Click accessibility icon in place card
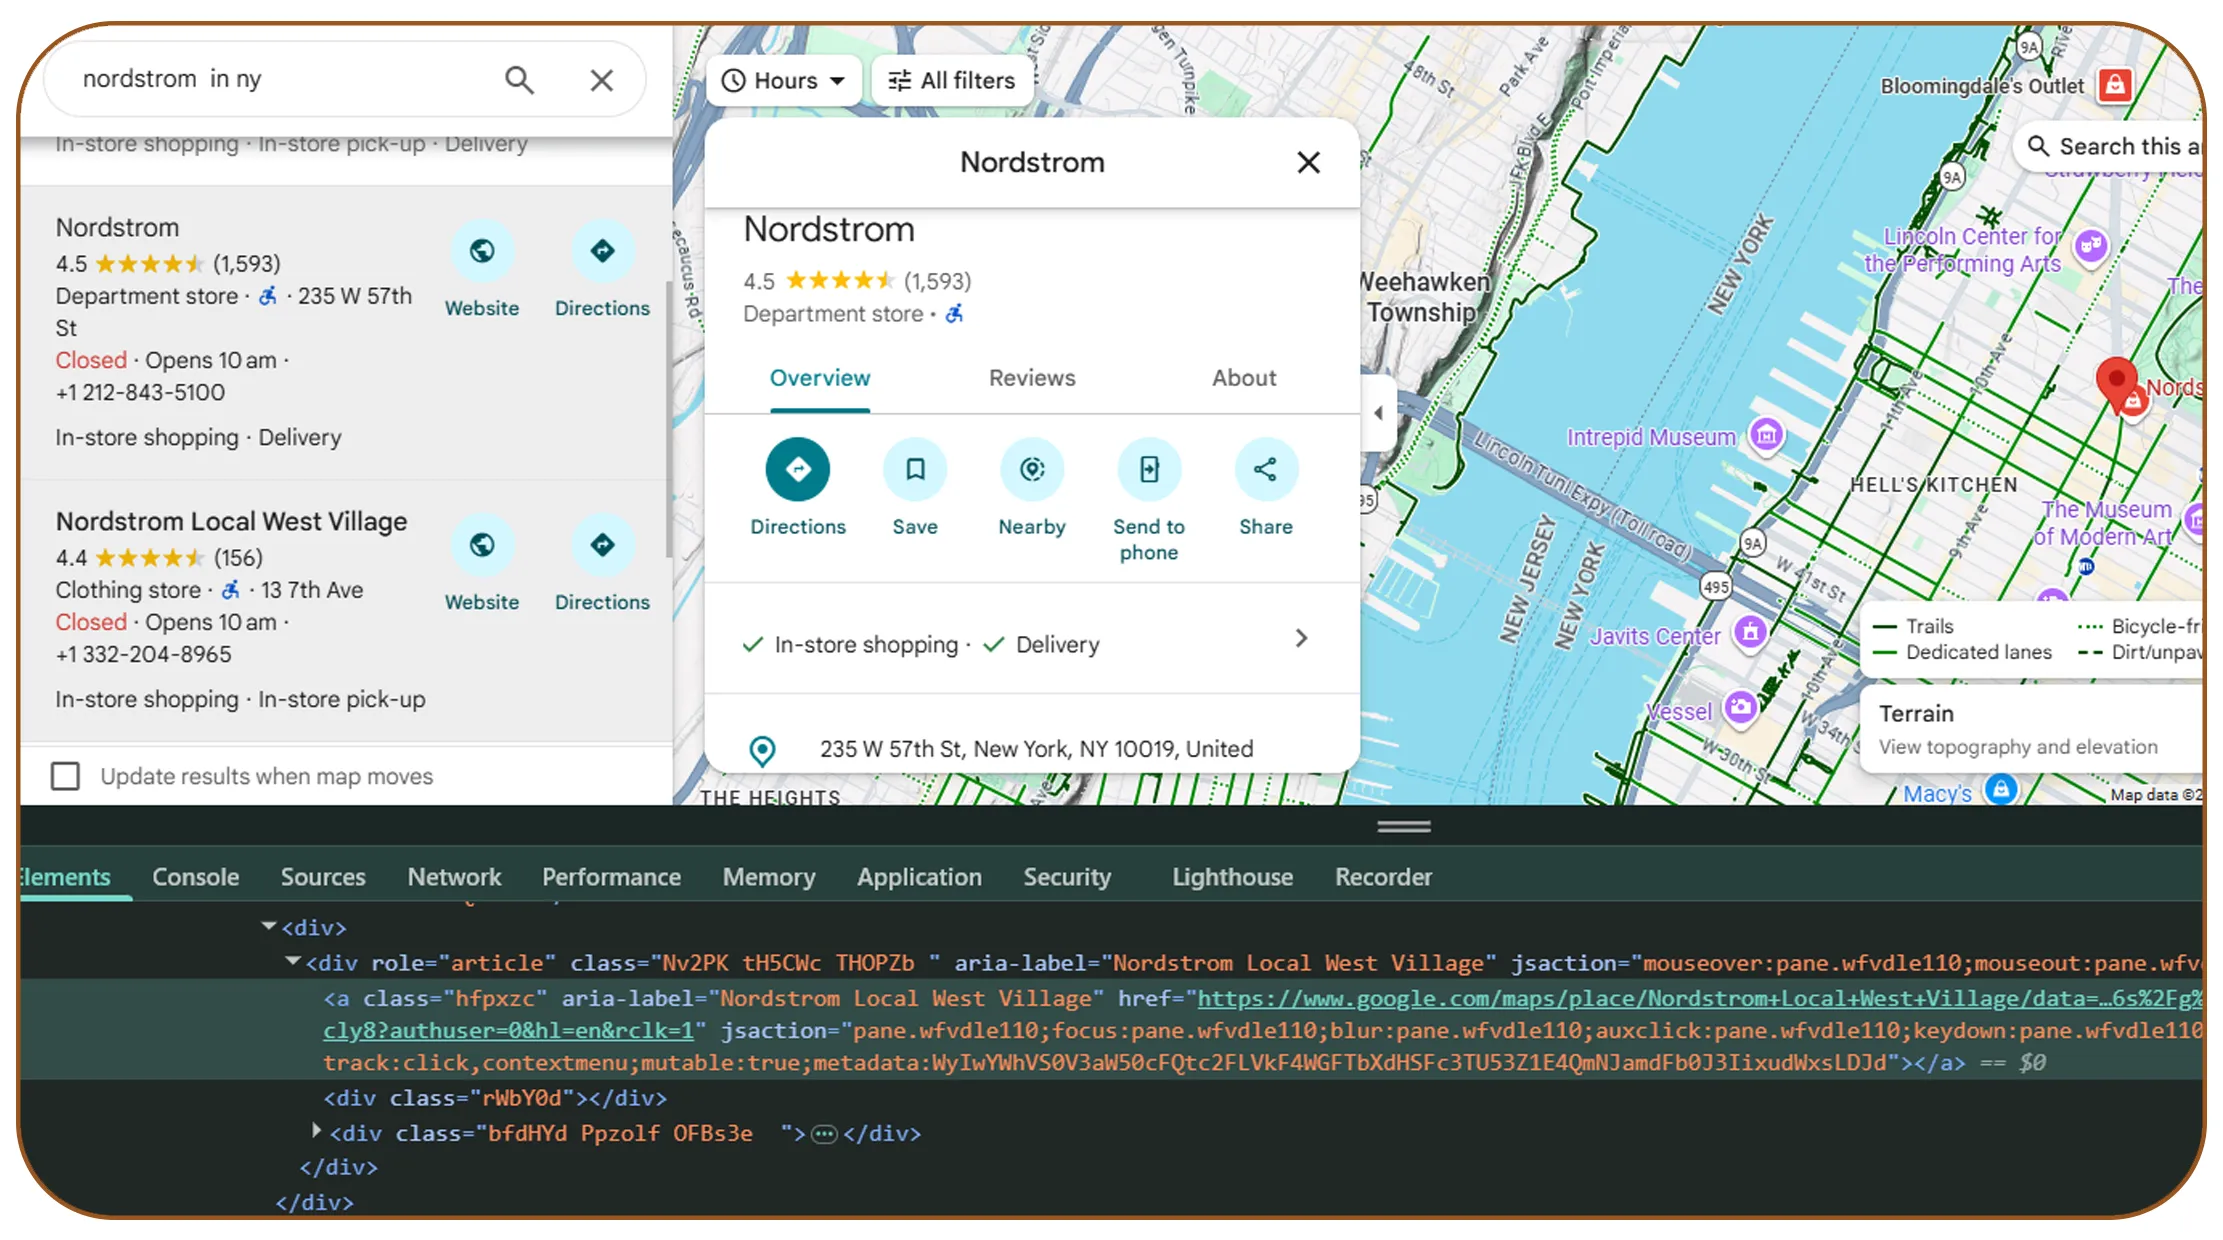 (955, 314)
